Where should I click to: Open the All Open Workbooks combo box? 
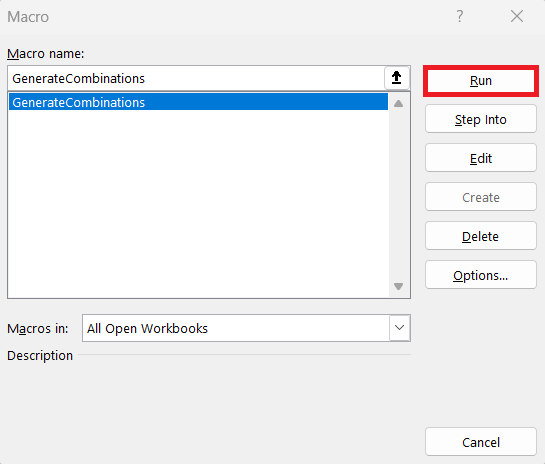[x=246, y=328]
